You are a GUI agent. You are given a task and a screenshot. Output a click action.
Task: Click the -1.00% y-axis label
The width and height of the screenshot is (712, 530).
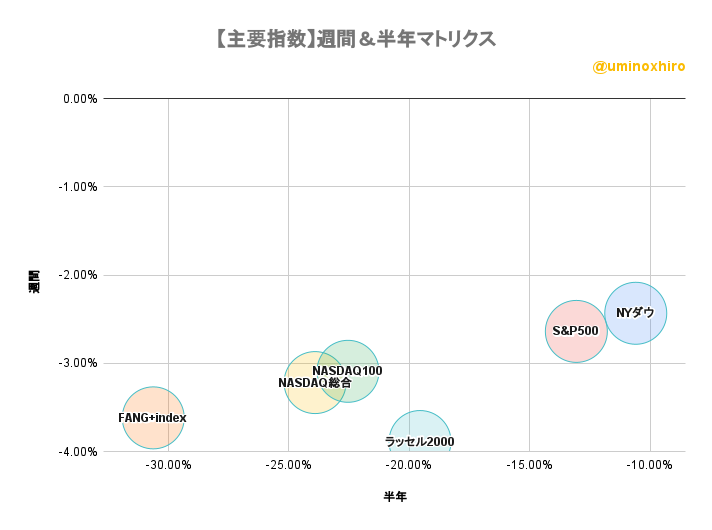pyautogui.click(x=78, y=187)
